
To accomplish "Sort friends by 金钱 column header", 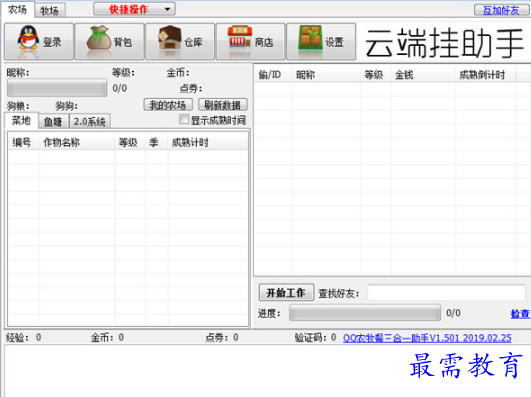I will tap(423, 75).
